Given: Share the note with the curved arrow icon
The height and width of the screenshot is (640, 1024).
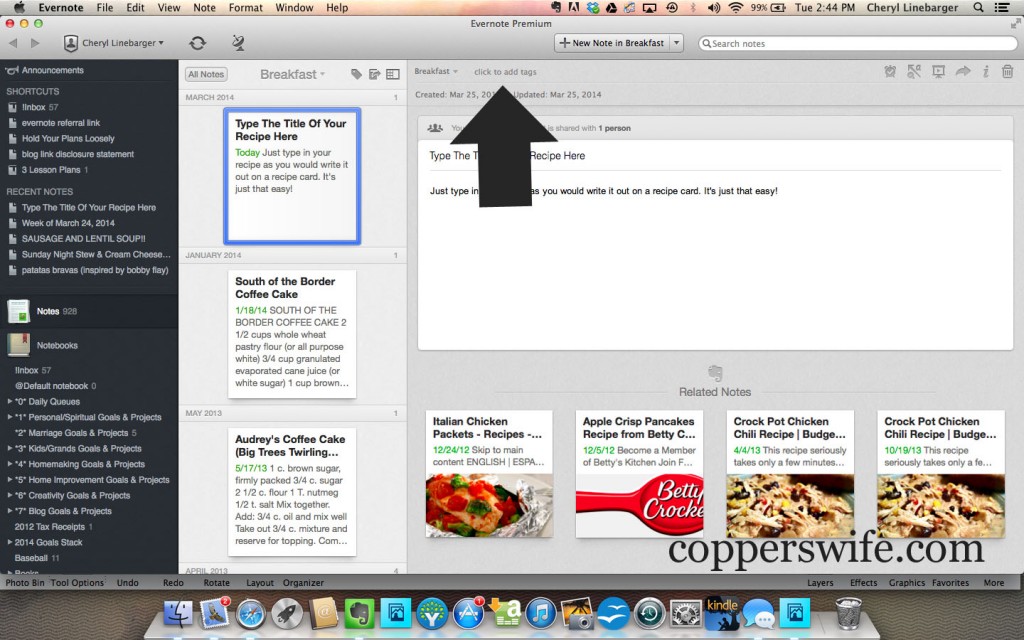Looking at the screenshot, I should [963, 71].
